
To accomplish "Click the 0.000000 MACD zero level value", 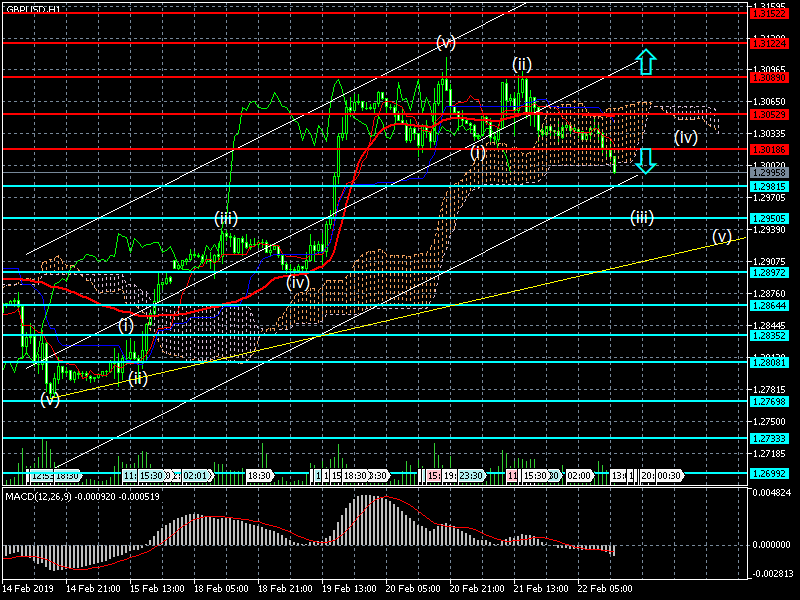I will click(x=771, y=545).
